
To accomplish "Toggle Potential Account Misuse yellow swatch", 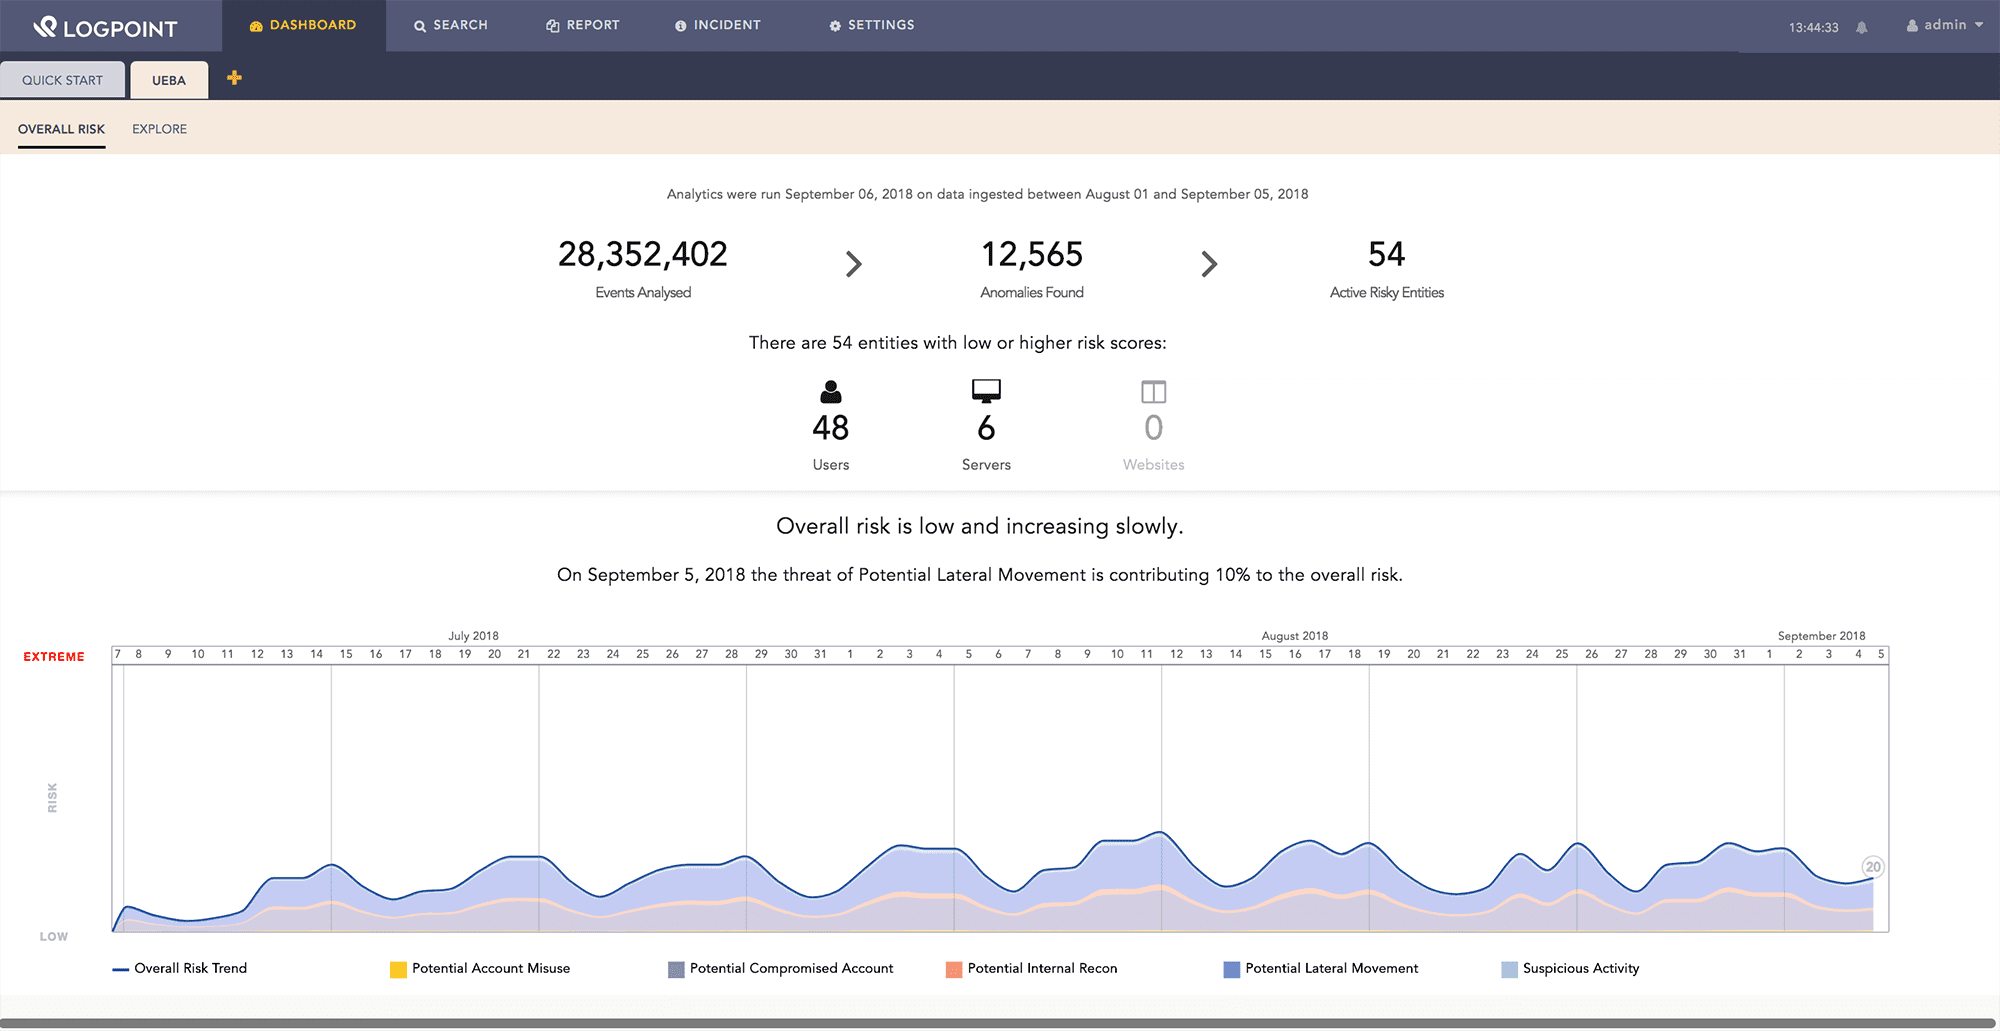I will 398,969.
